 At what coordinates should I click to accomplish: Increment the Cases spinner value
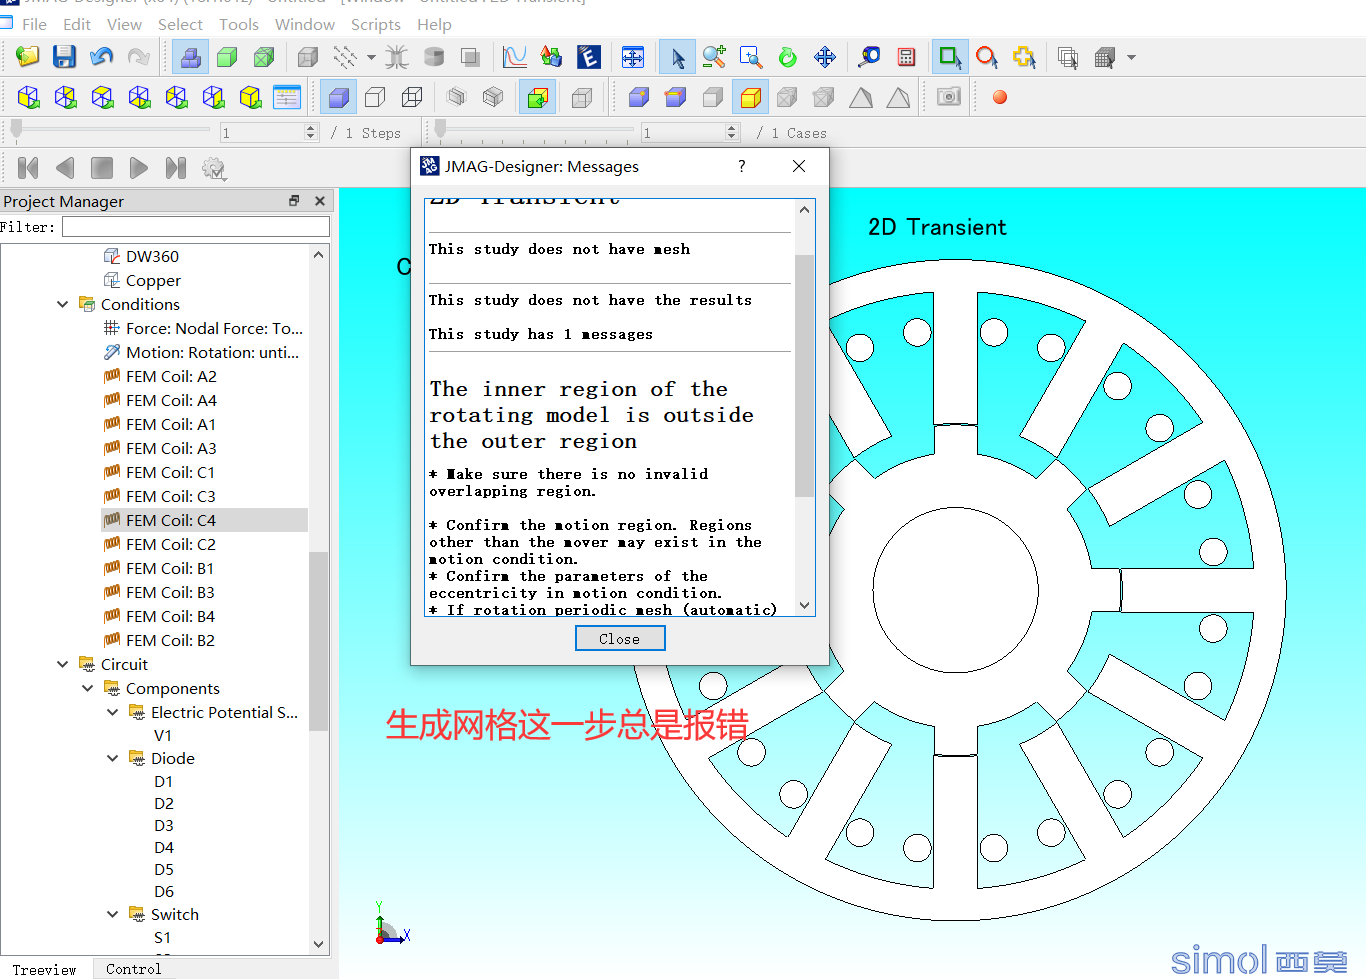pos(732,128)
